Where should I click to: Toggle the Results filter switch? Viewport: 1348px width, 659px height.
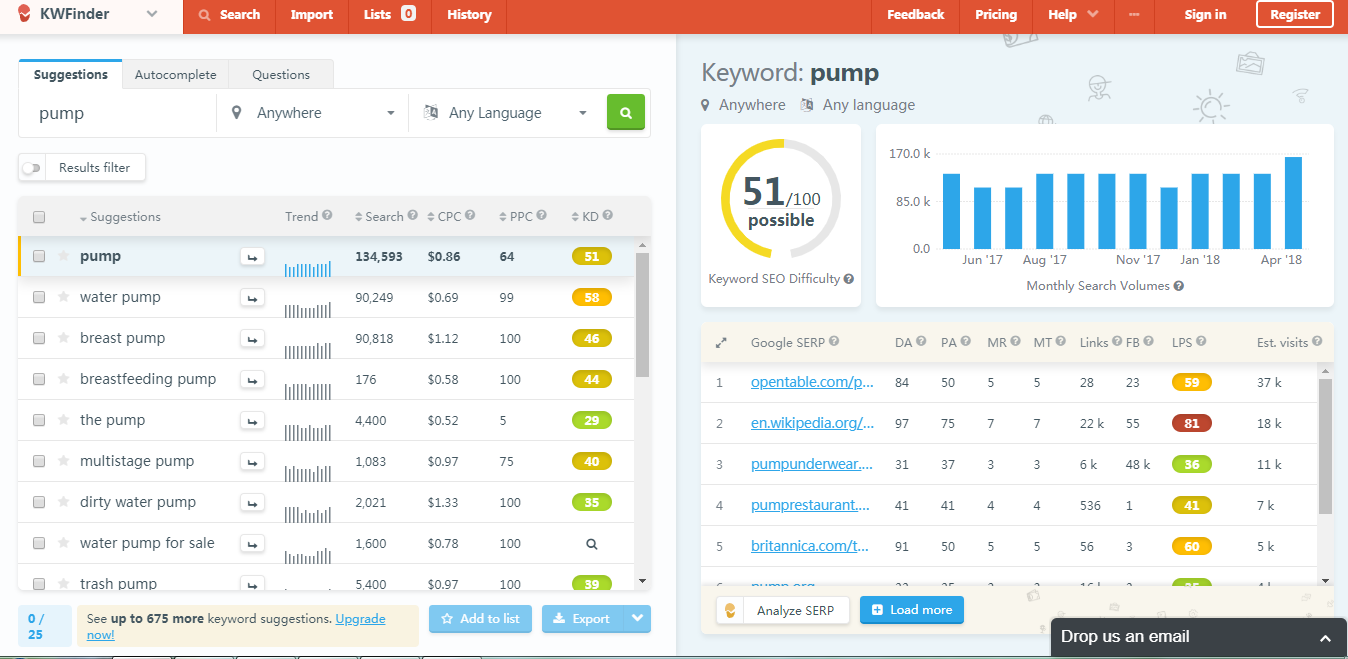32,168
